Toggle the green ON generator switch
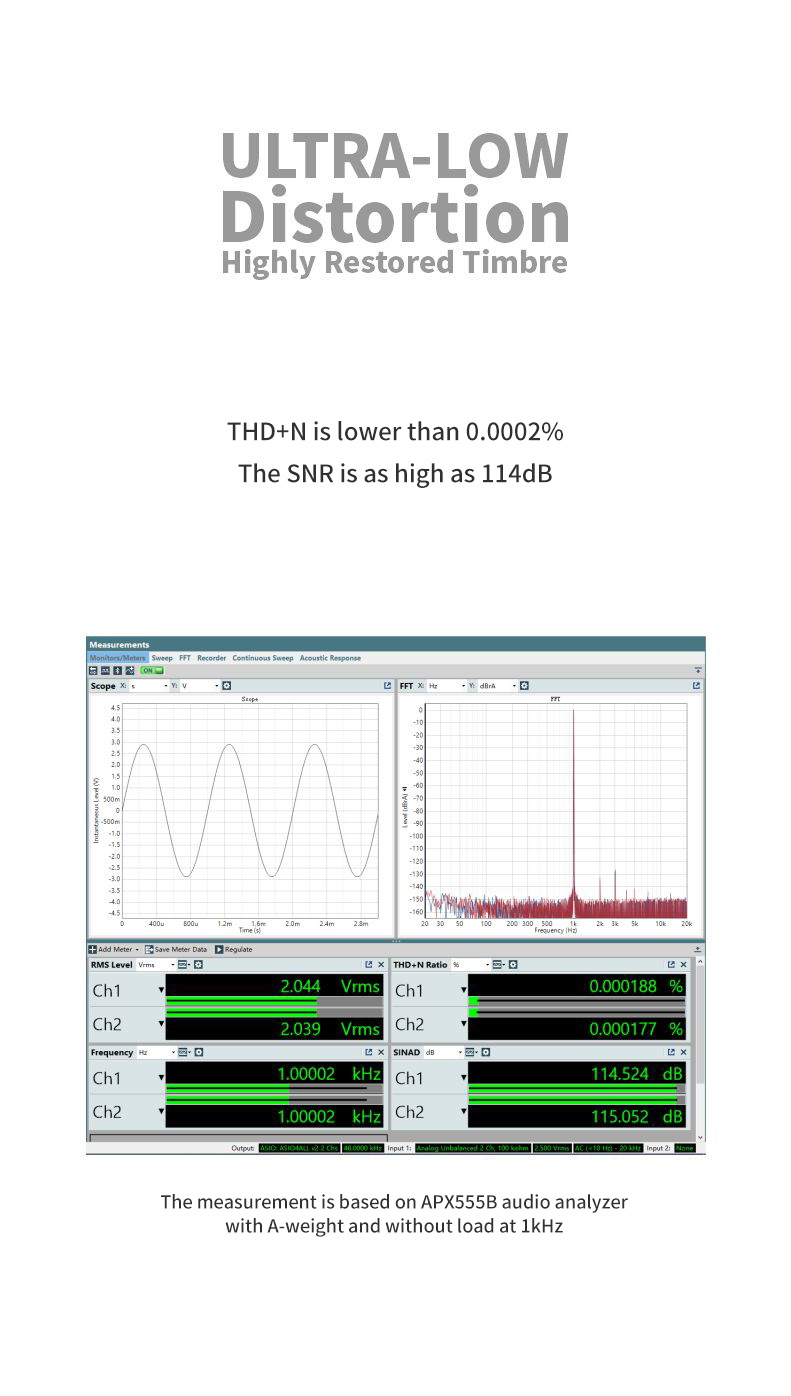The height and width of the screenshot is (1396, 791). (x=152, y=670)
